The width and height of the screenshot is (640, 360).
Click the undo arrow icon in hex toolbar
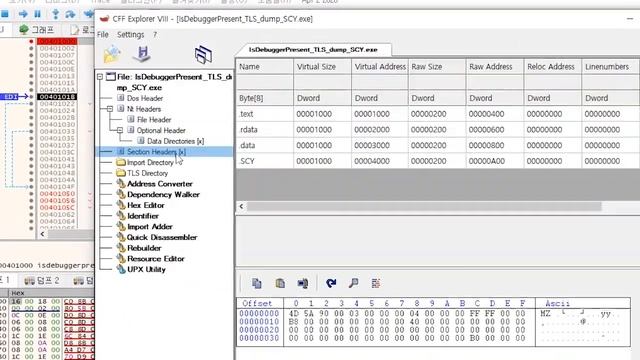click(331, 283)
